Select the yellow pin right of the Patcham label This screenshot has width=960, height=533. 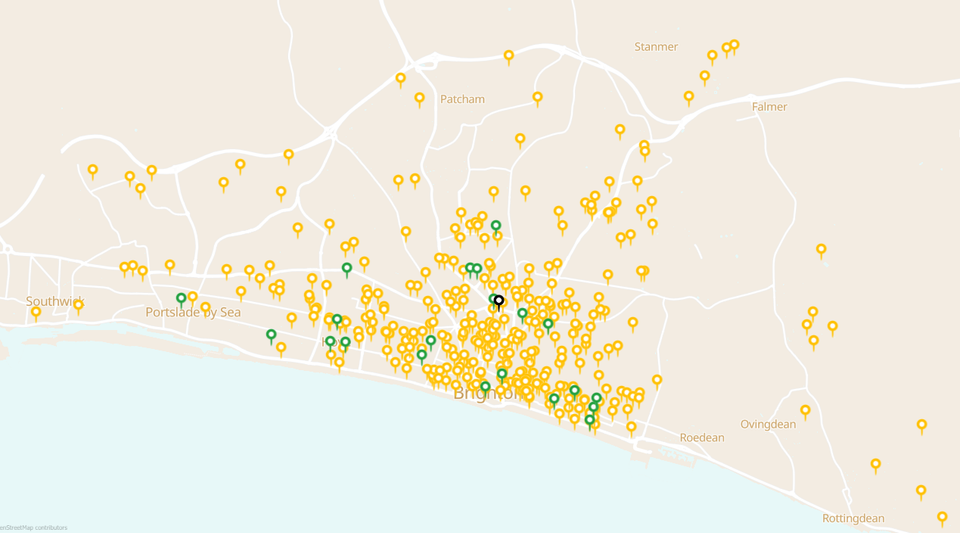(x=538, y=99)
